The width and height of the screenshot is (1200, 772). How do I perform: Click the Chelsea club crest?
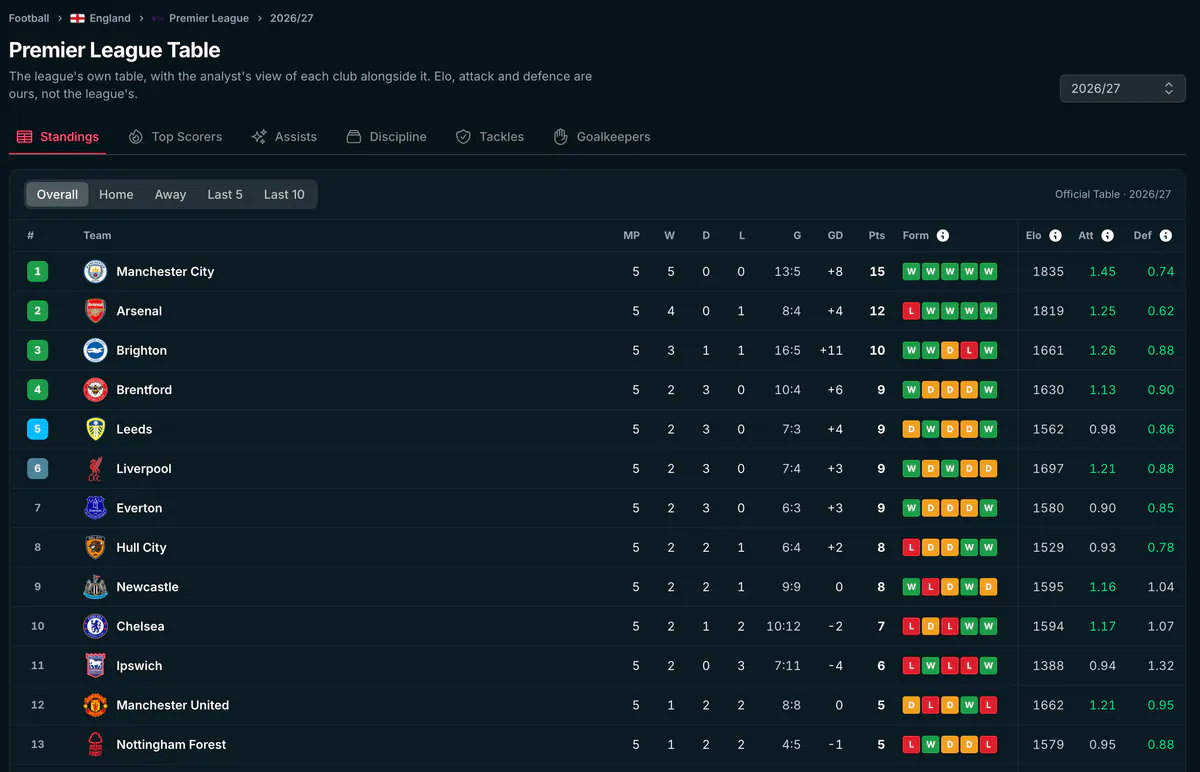pos(95,626)
